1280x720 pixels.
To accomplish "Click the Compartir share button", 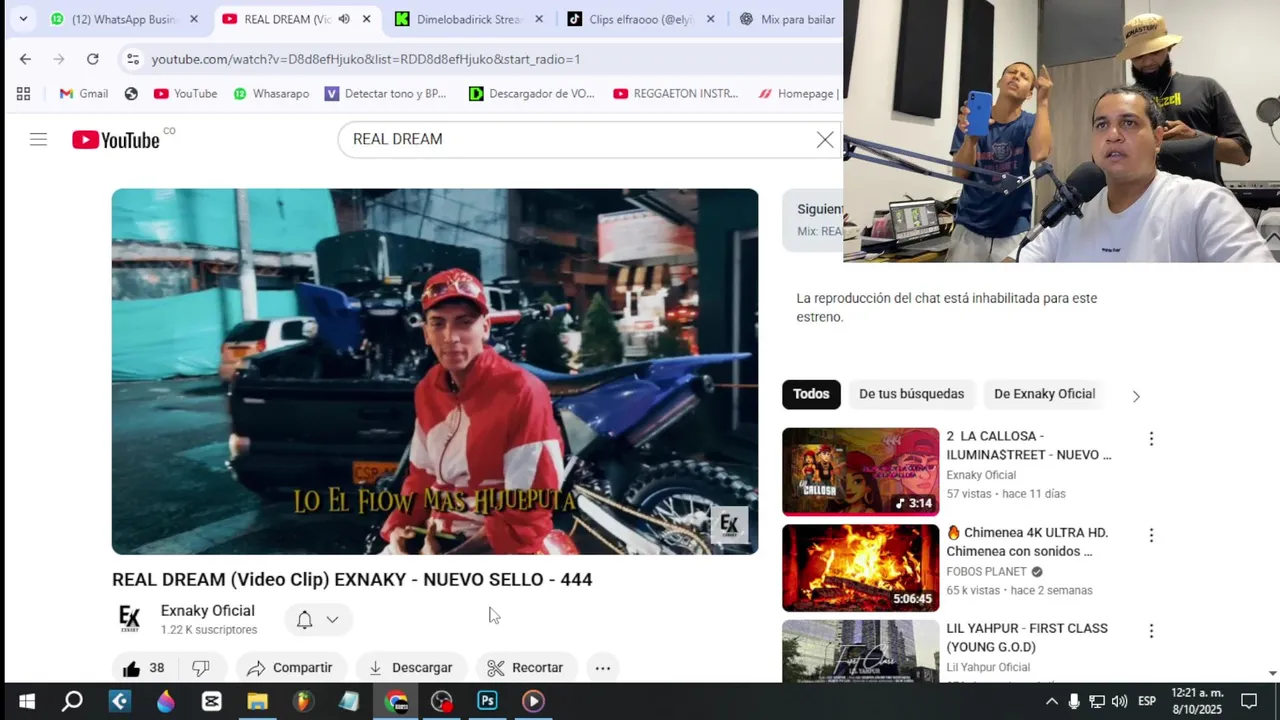I will click(290, 668).
